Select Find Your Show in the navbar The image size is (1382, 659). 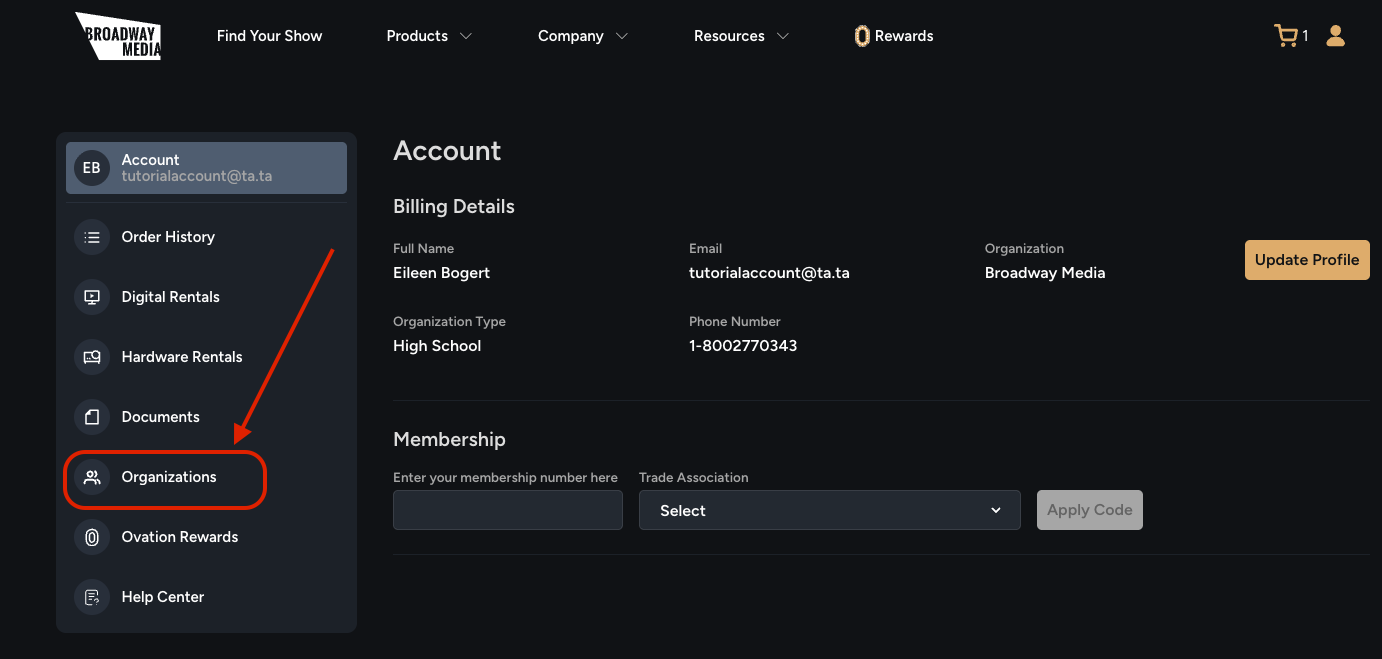(269, 35)
